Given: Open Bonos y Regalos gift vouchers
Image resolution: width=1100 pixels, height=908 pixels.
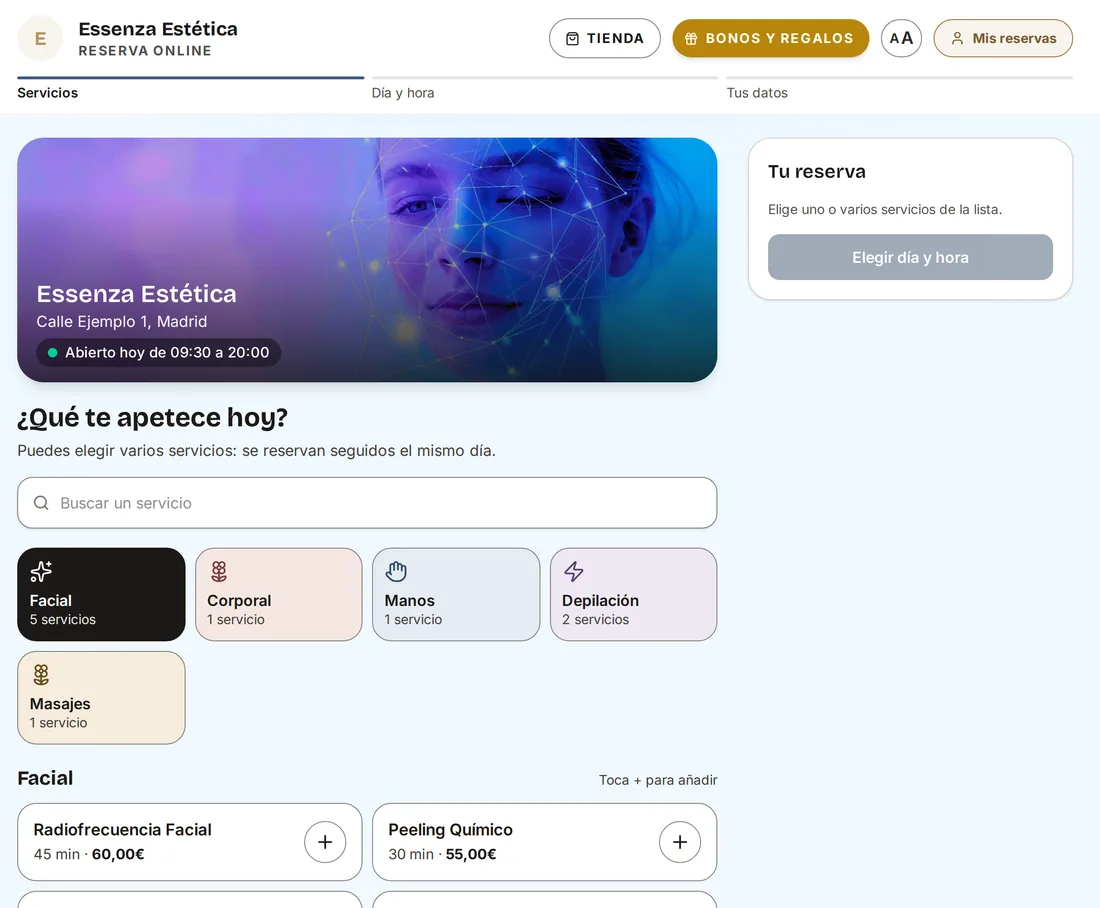Looking at the screenshot, I should 770,39.
